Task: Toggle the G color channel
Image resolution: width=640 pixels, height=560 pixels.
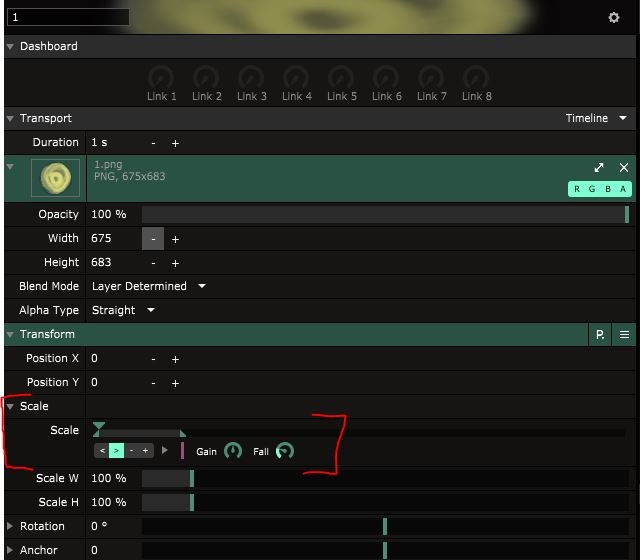Action: pyautogui.click(x=592, y=189)
